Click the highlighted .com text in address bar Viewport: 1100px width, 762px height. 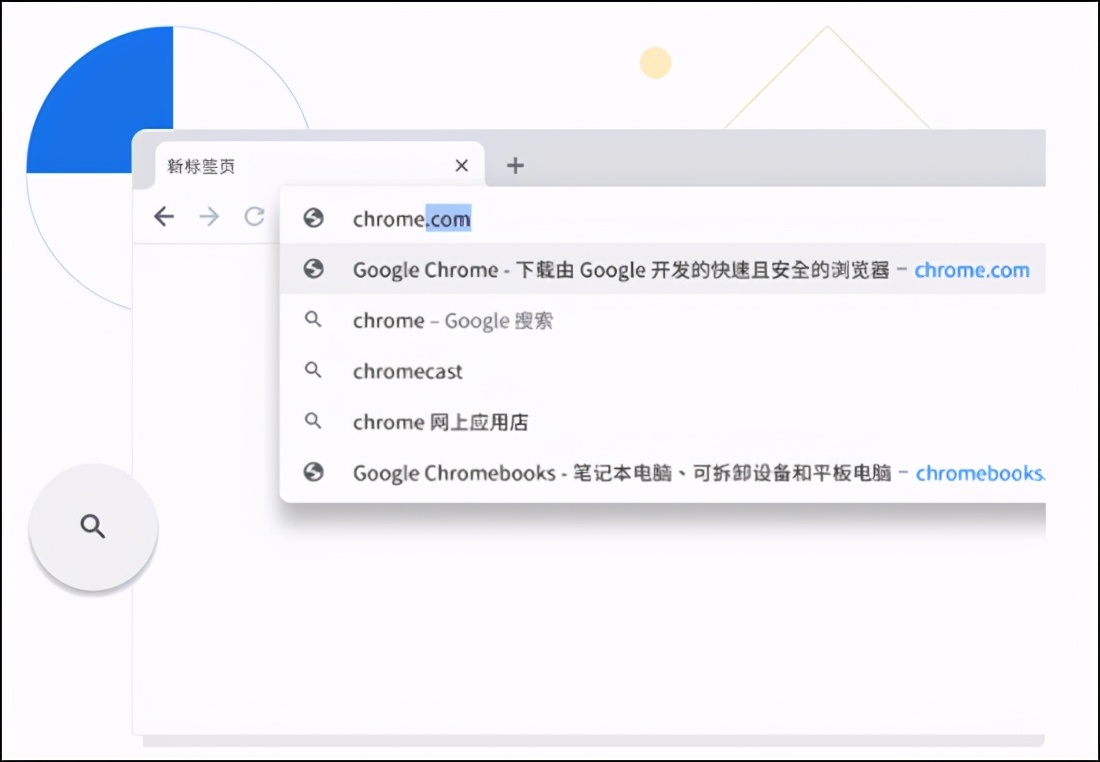(450, 218)
